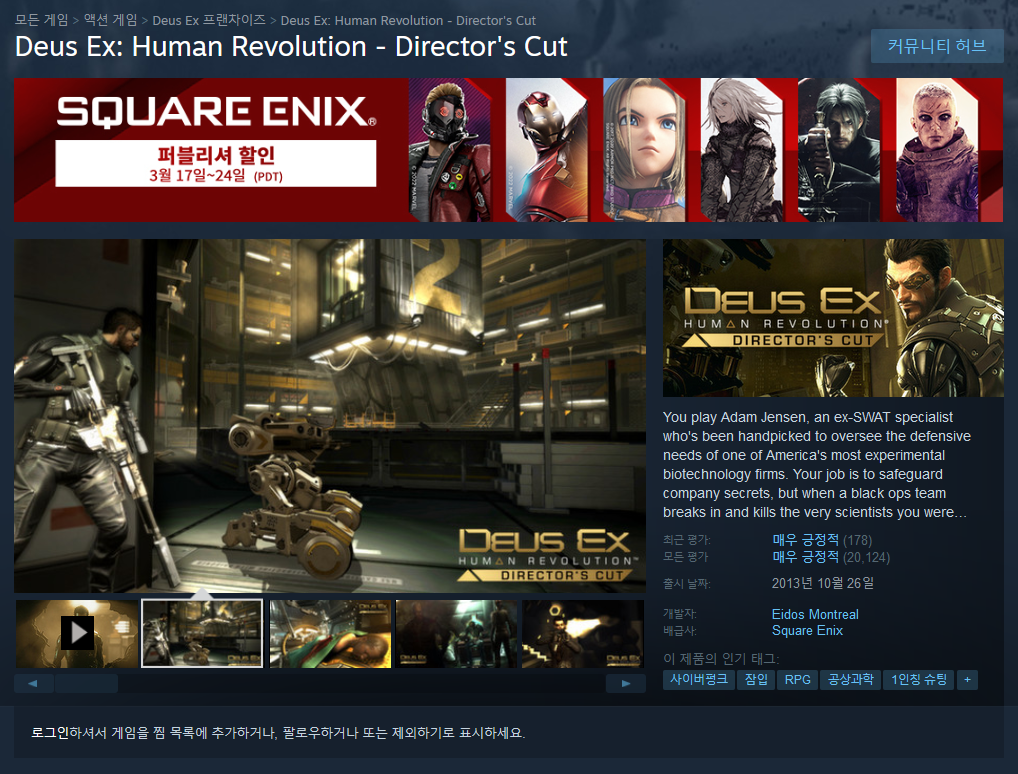Click the last breadcrumb Deus Ex: Human Revolution - Director's Cut
The height and width of the screenshot is (774, 1018).
coord(408,20)
